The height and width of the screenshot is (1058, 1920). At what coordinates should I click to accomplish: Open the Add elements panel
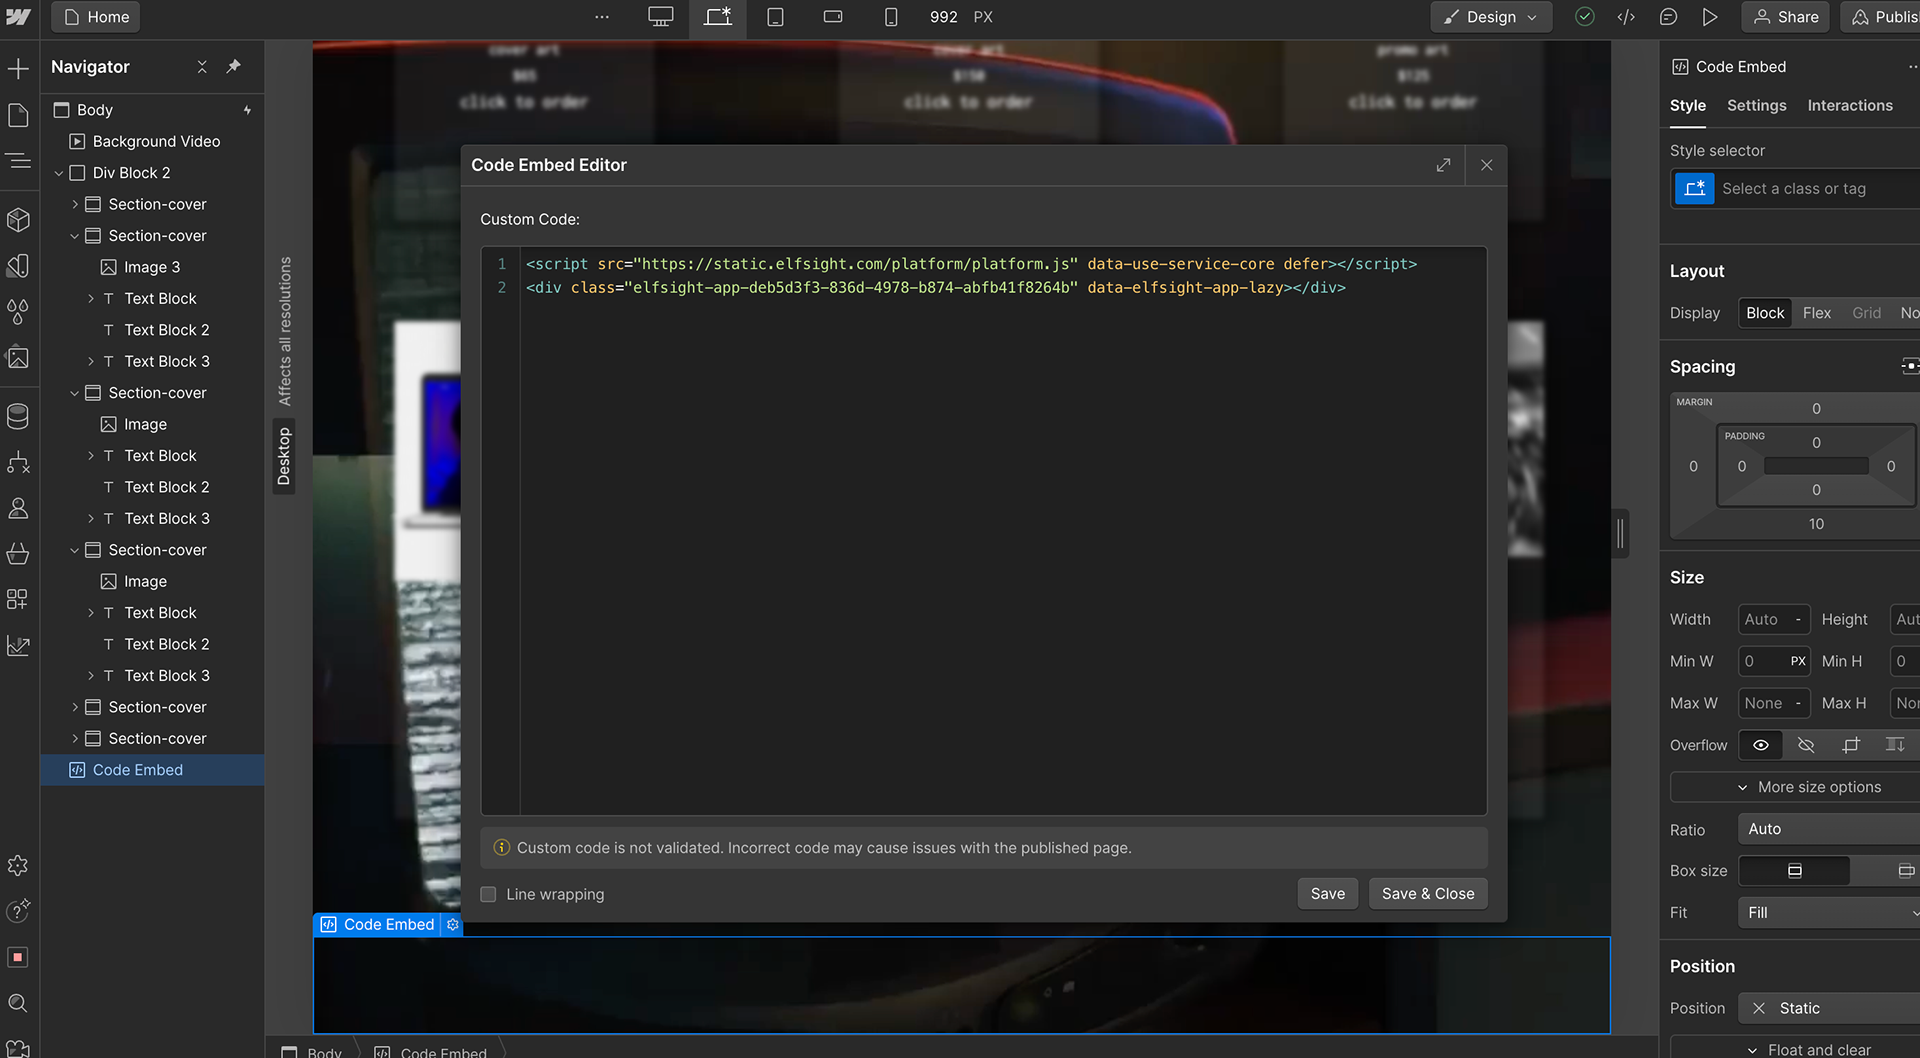pyautogui.click(x=18, y=68)
